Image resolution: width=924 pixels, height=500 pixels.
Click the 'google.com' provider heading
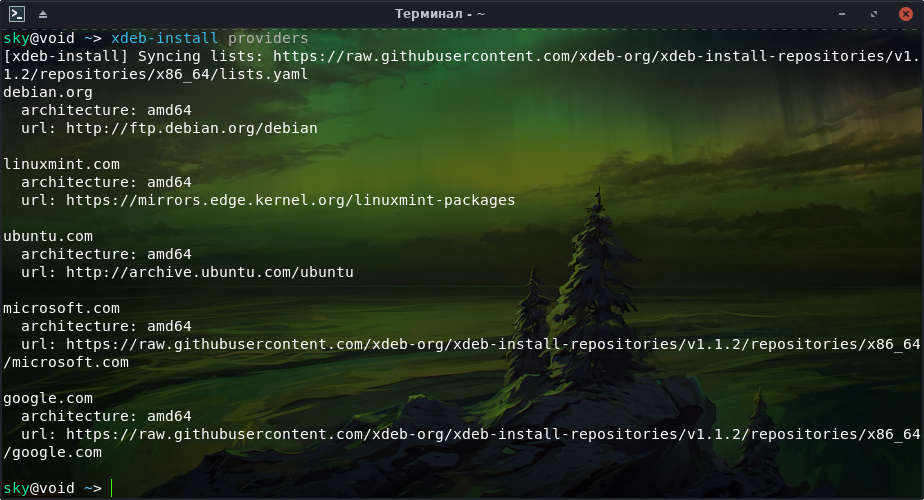pos(48,399)
